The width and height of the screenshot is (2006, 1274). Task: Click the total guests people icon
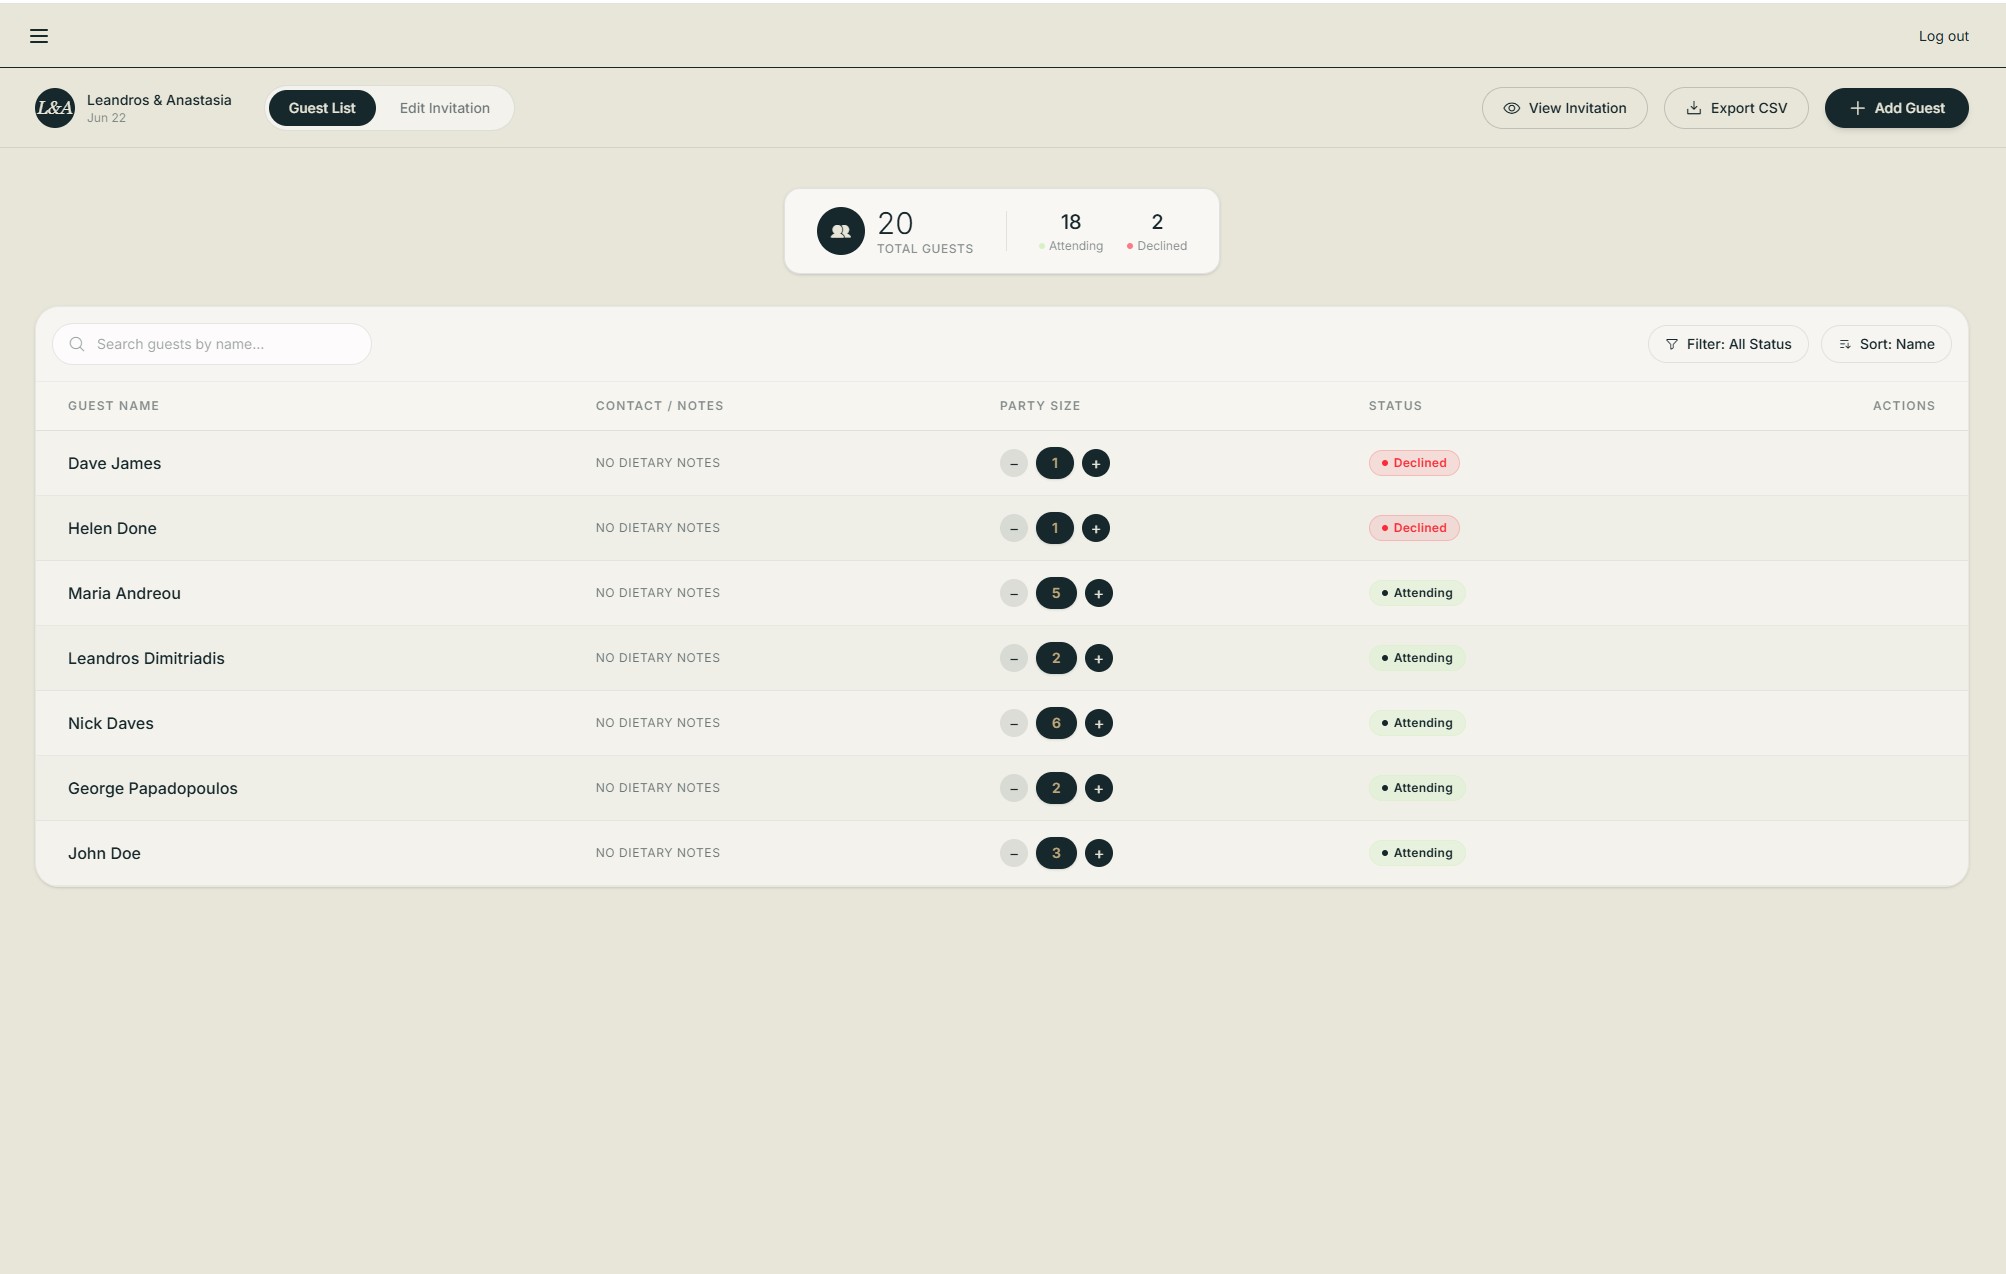[x=841, y=231]
